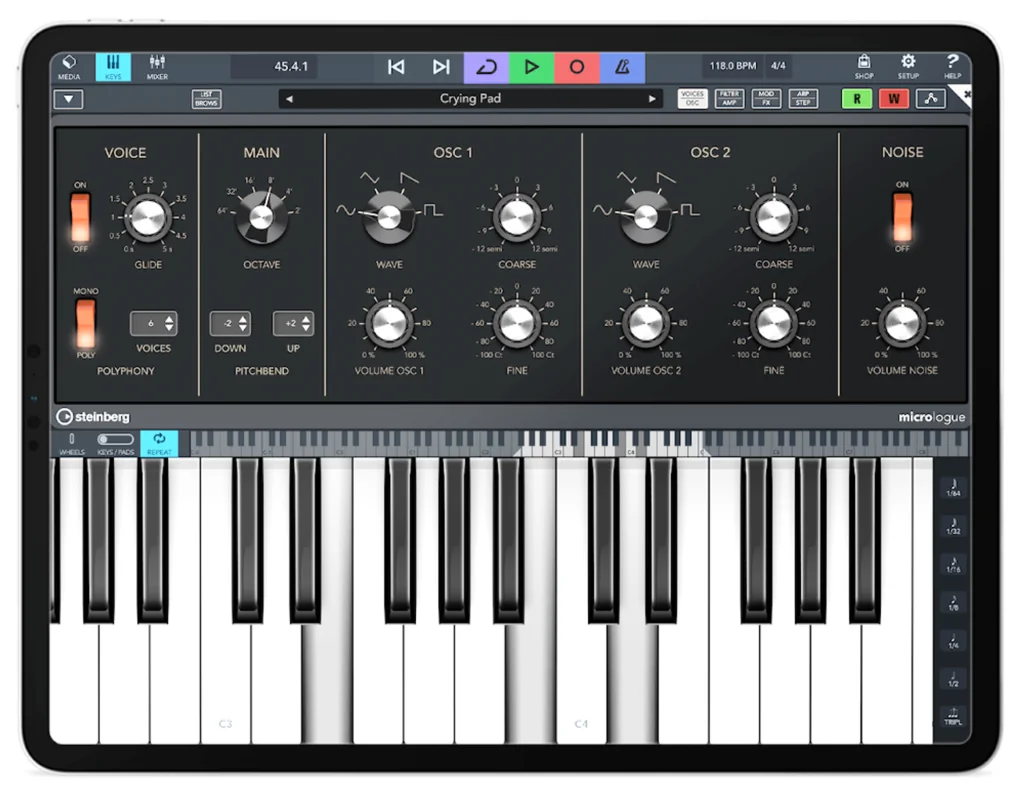Select the OSC 1 square wave icon

(x=433, y=210)
